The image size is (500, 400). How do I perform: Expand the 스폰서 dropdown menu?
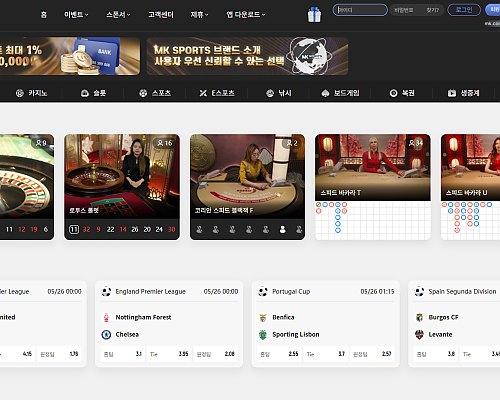coord(118,15)
